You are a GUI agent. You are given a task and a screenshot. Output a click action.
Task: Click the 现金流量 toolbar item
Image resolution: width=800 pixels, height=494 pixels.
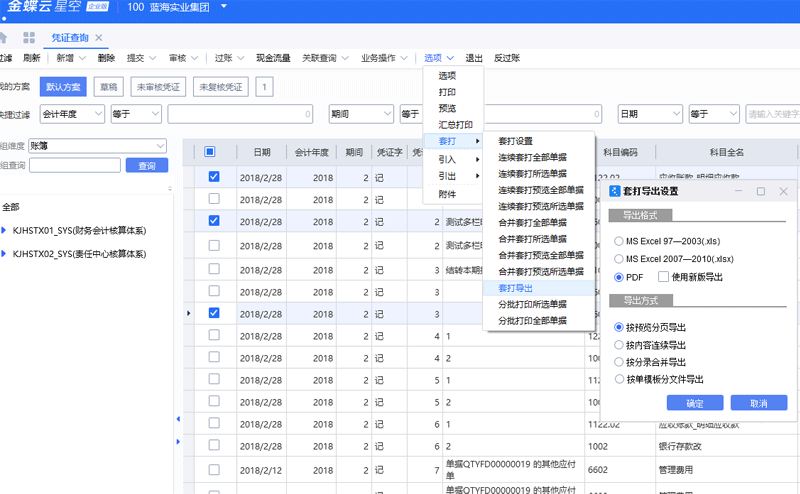click(273, 58)
